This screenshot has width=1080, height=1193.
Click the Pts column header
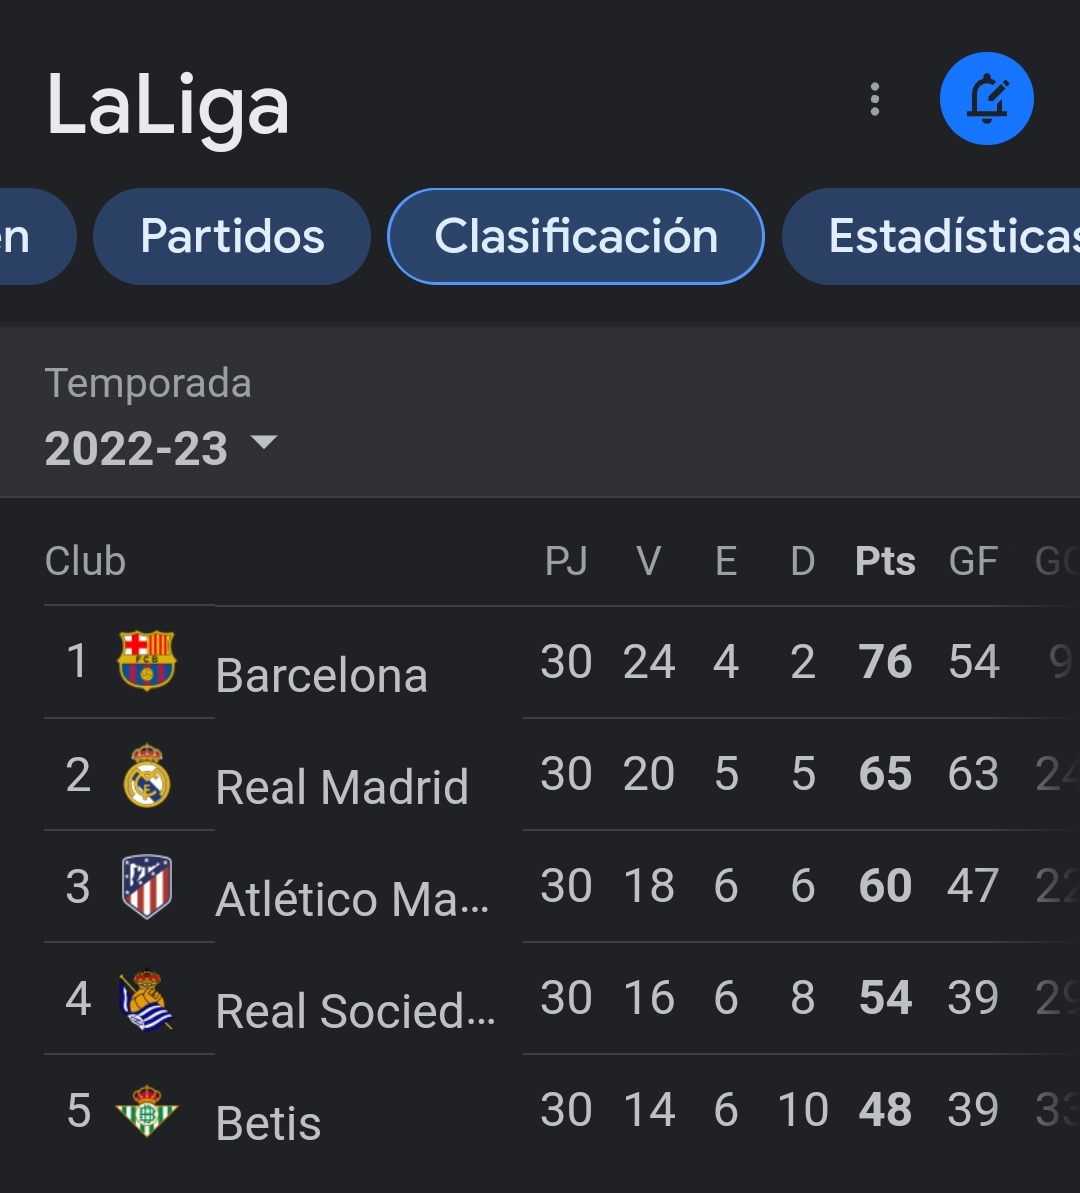coord(885,562)
